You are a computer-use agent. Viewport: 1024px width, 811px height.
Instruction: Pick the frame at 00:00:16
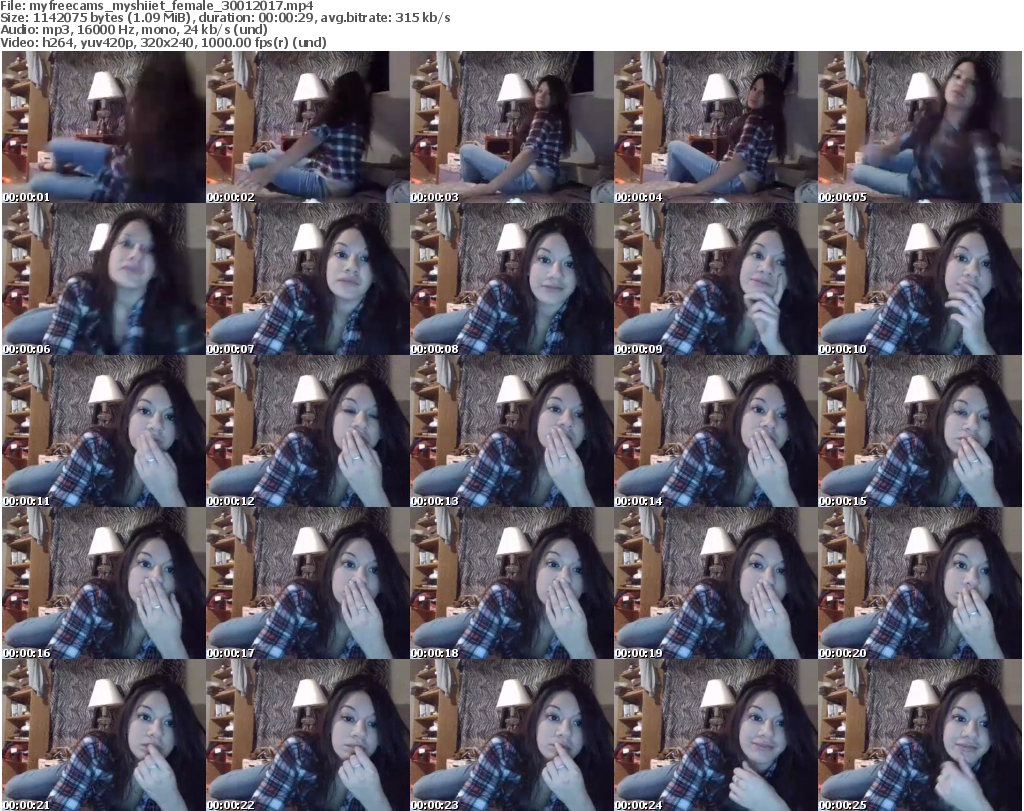coord(103,583)
